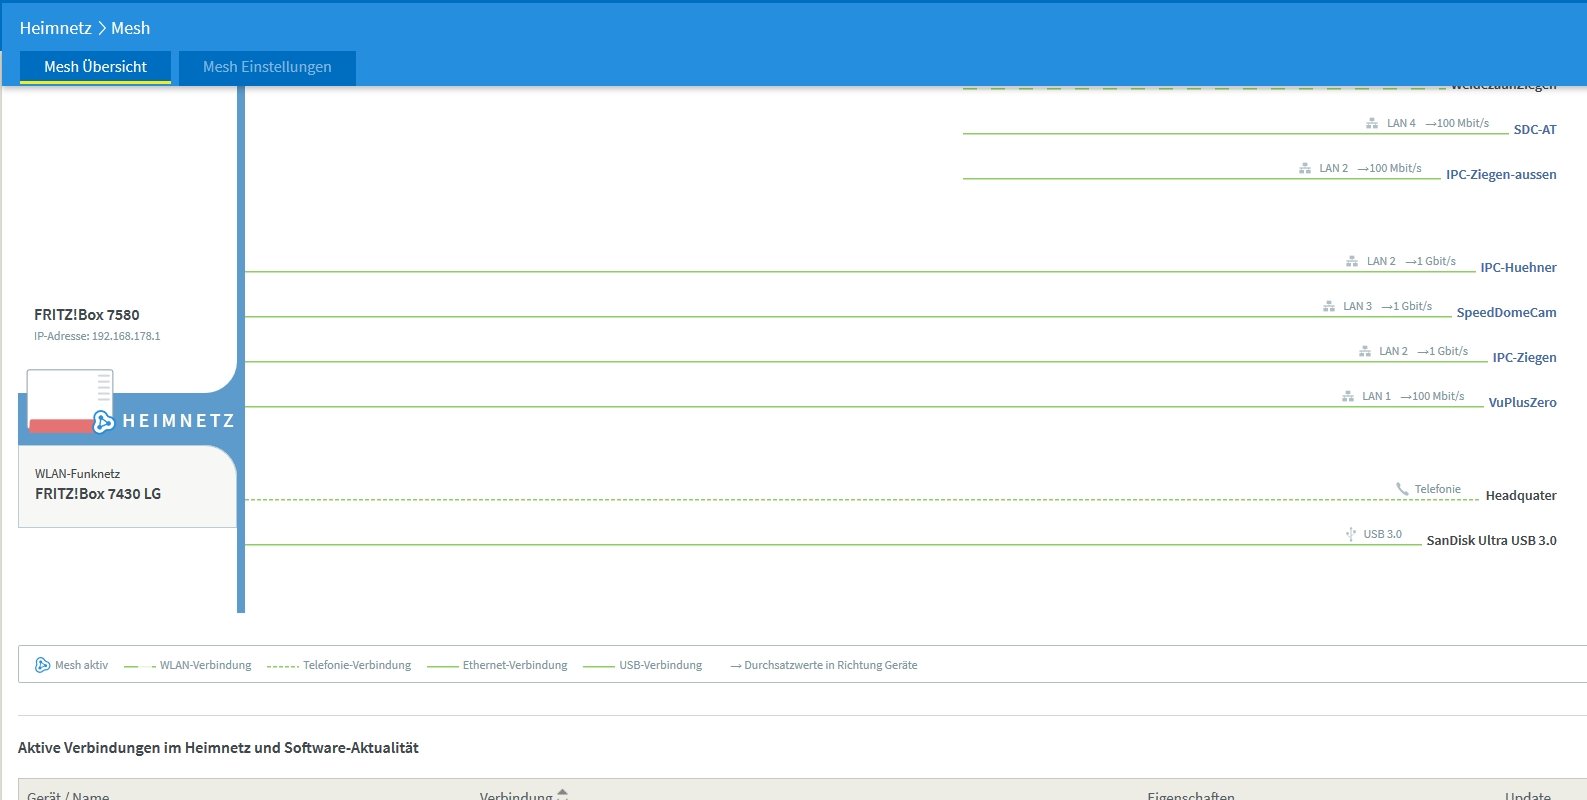Open FRITZ!Box 7580 device name

[87, 314]
